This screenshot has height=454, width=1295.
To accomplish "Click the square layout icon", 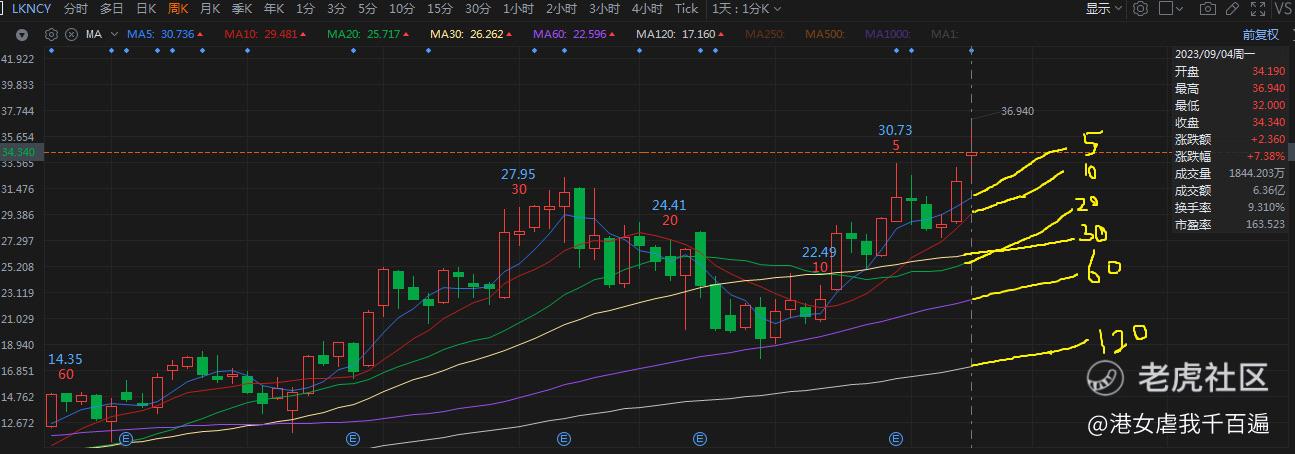I will pos(1166,8).
